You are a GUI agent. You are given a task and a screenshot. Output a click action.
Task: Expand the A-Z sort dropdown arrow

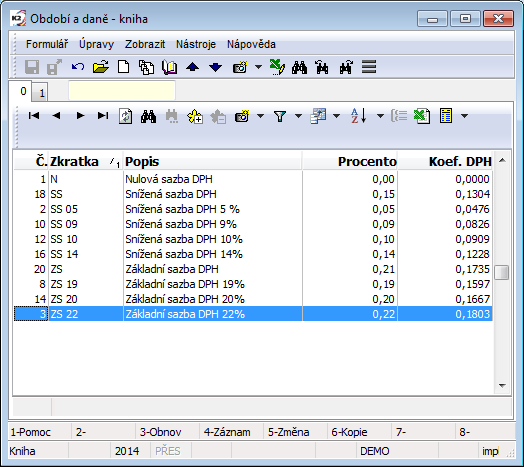coord(380,116)
